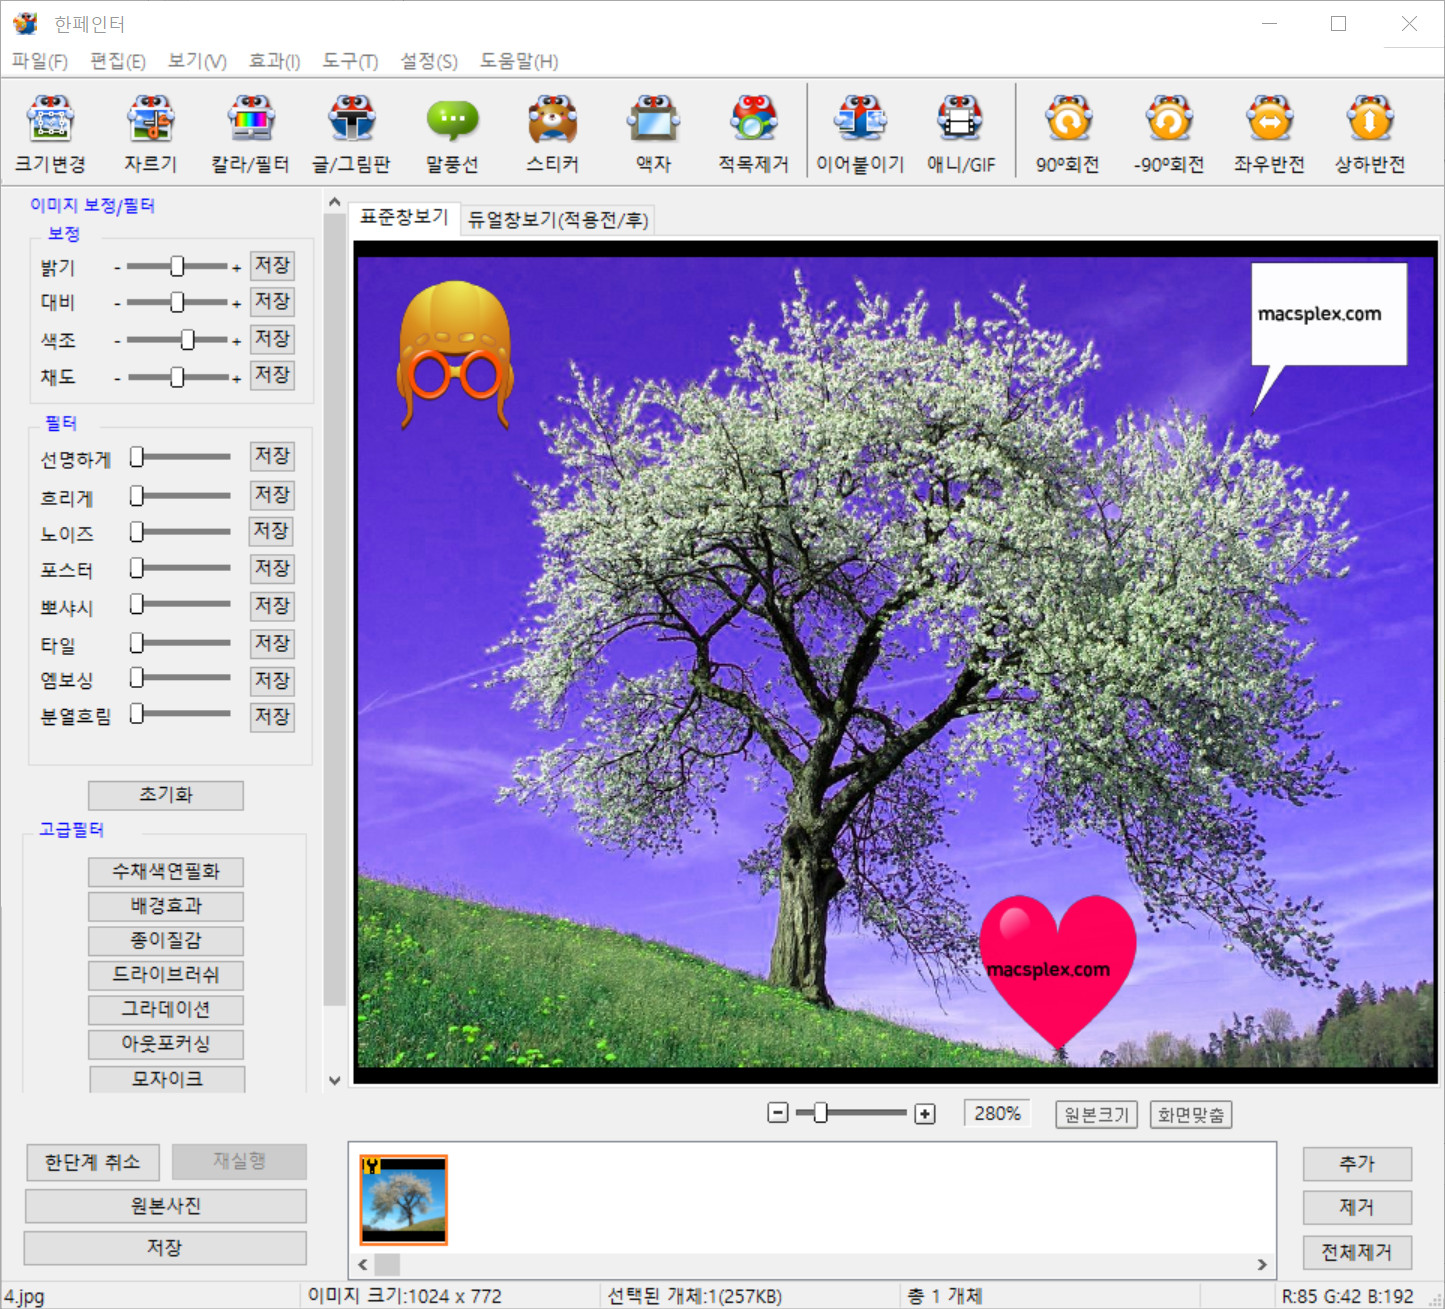Viewport: 1445px width, 1309px height.
Task: Apply the 배경효과 filter
Action: (x=166, y=906)
